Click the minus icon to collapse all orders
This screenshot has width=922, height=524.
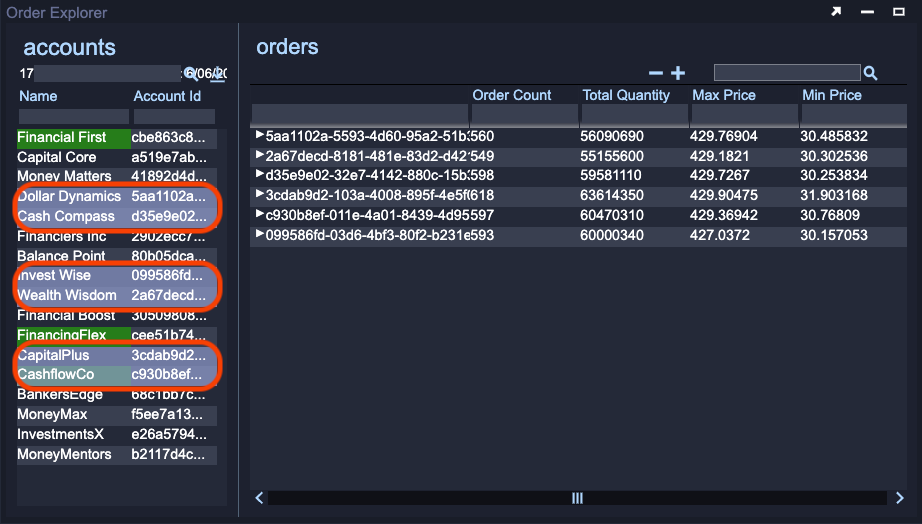[656, 73]
